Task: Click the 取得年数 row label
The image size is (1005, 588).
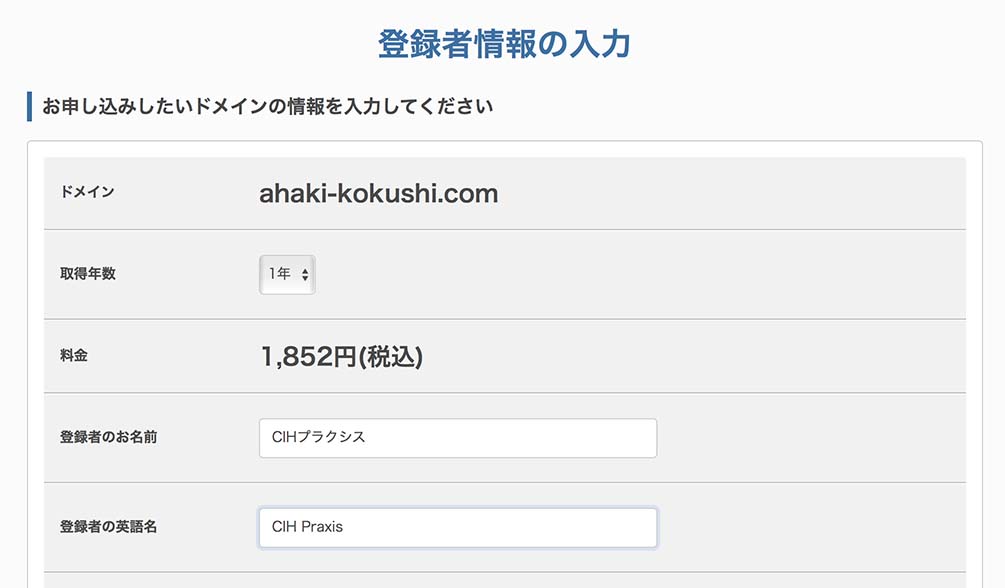Action: (88, 274)
